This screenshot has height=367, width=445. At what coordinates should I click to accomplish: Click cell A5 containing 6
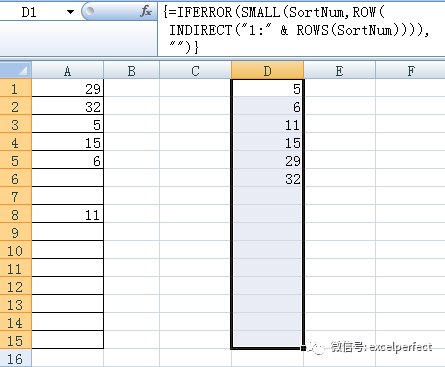click(68, 160)
